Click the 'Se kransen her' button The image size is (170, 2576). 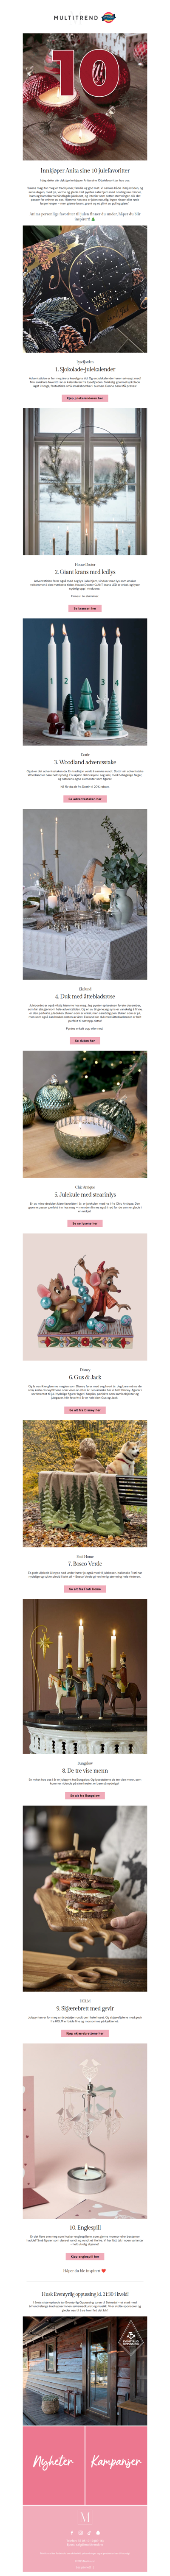[85, 608]
